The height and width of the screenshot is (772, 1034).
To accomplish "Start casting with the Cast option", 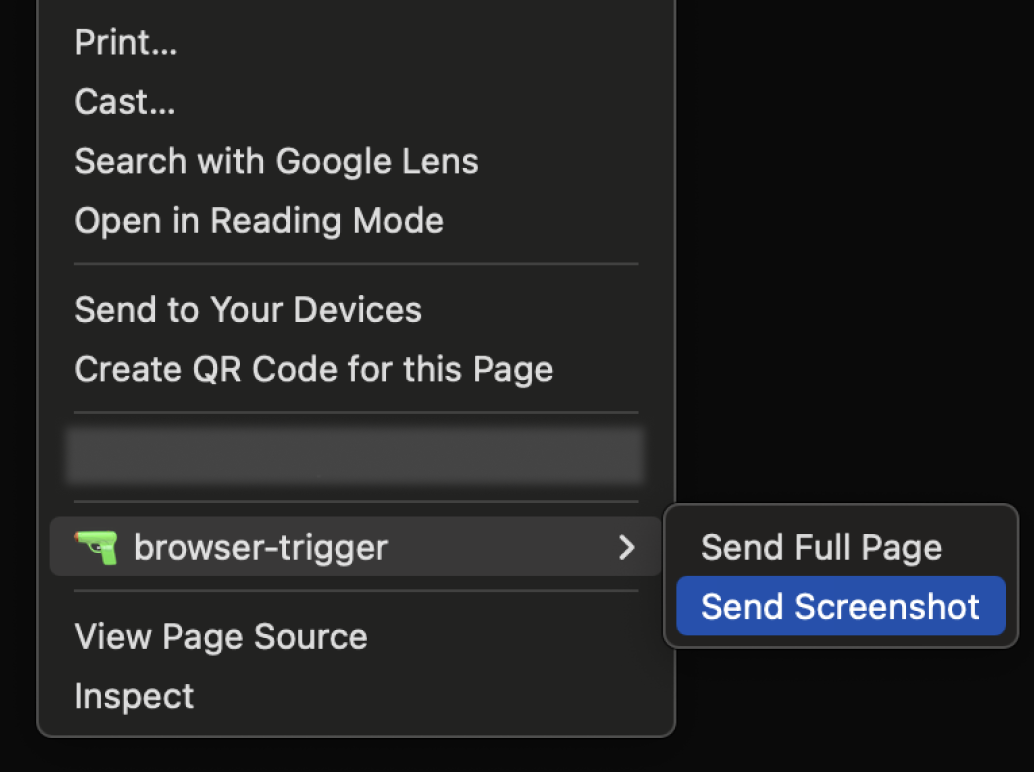I will [x=124, y=101].
